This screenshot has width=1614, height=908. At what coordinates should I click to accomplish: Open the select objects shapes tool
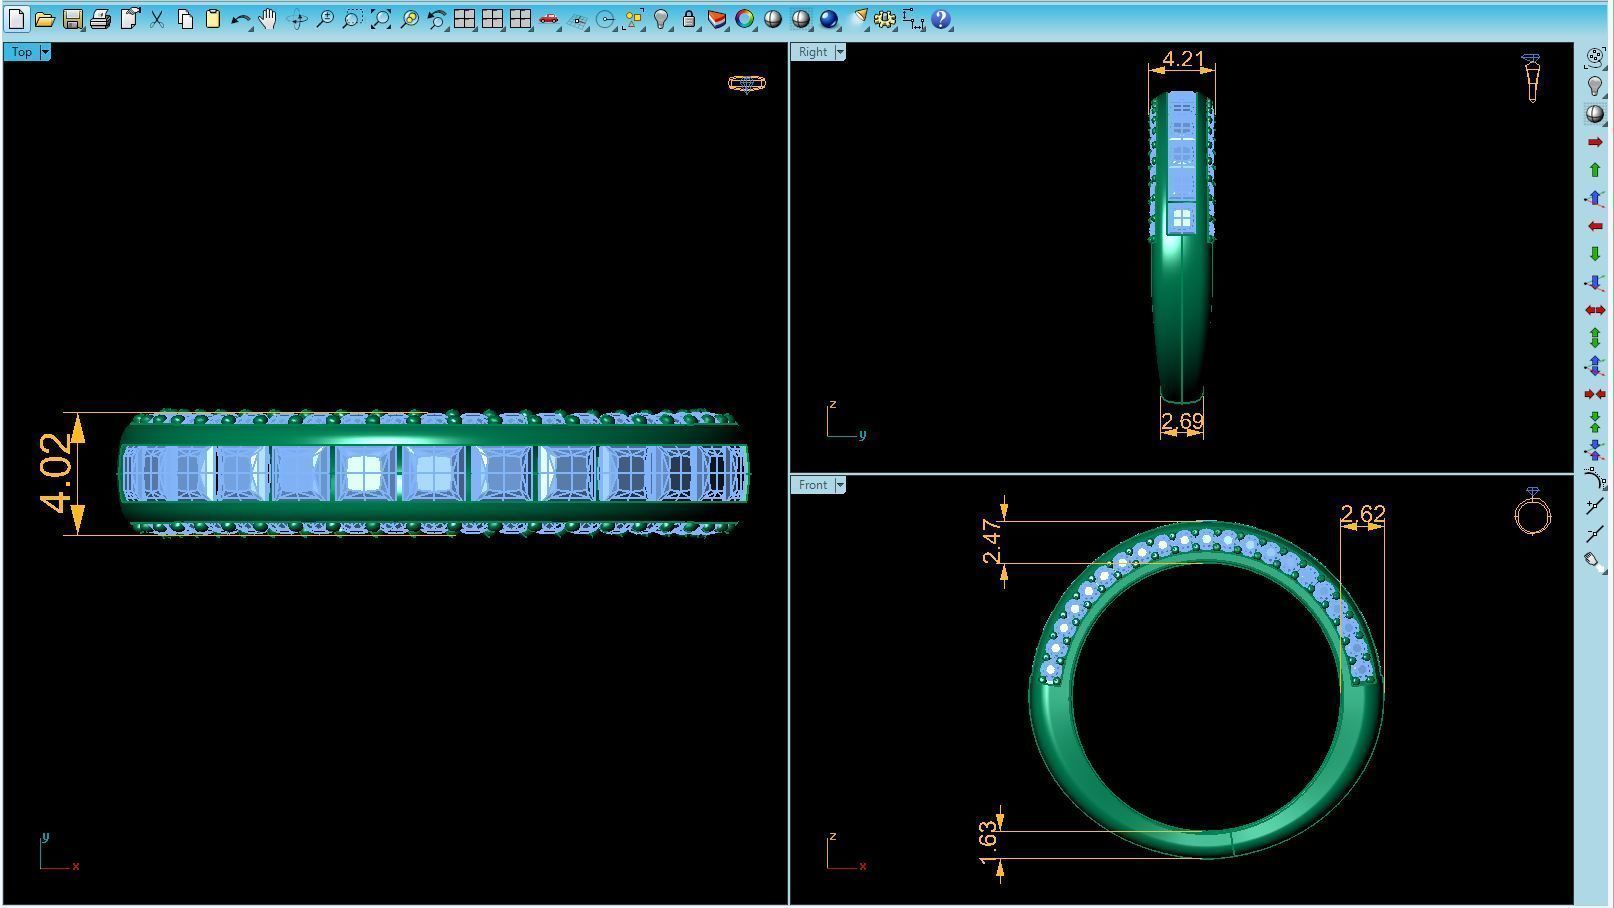[x=633, y=19]
